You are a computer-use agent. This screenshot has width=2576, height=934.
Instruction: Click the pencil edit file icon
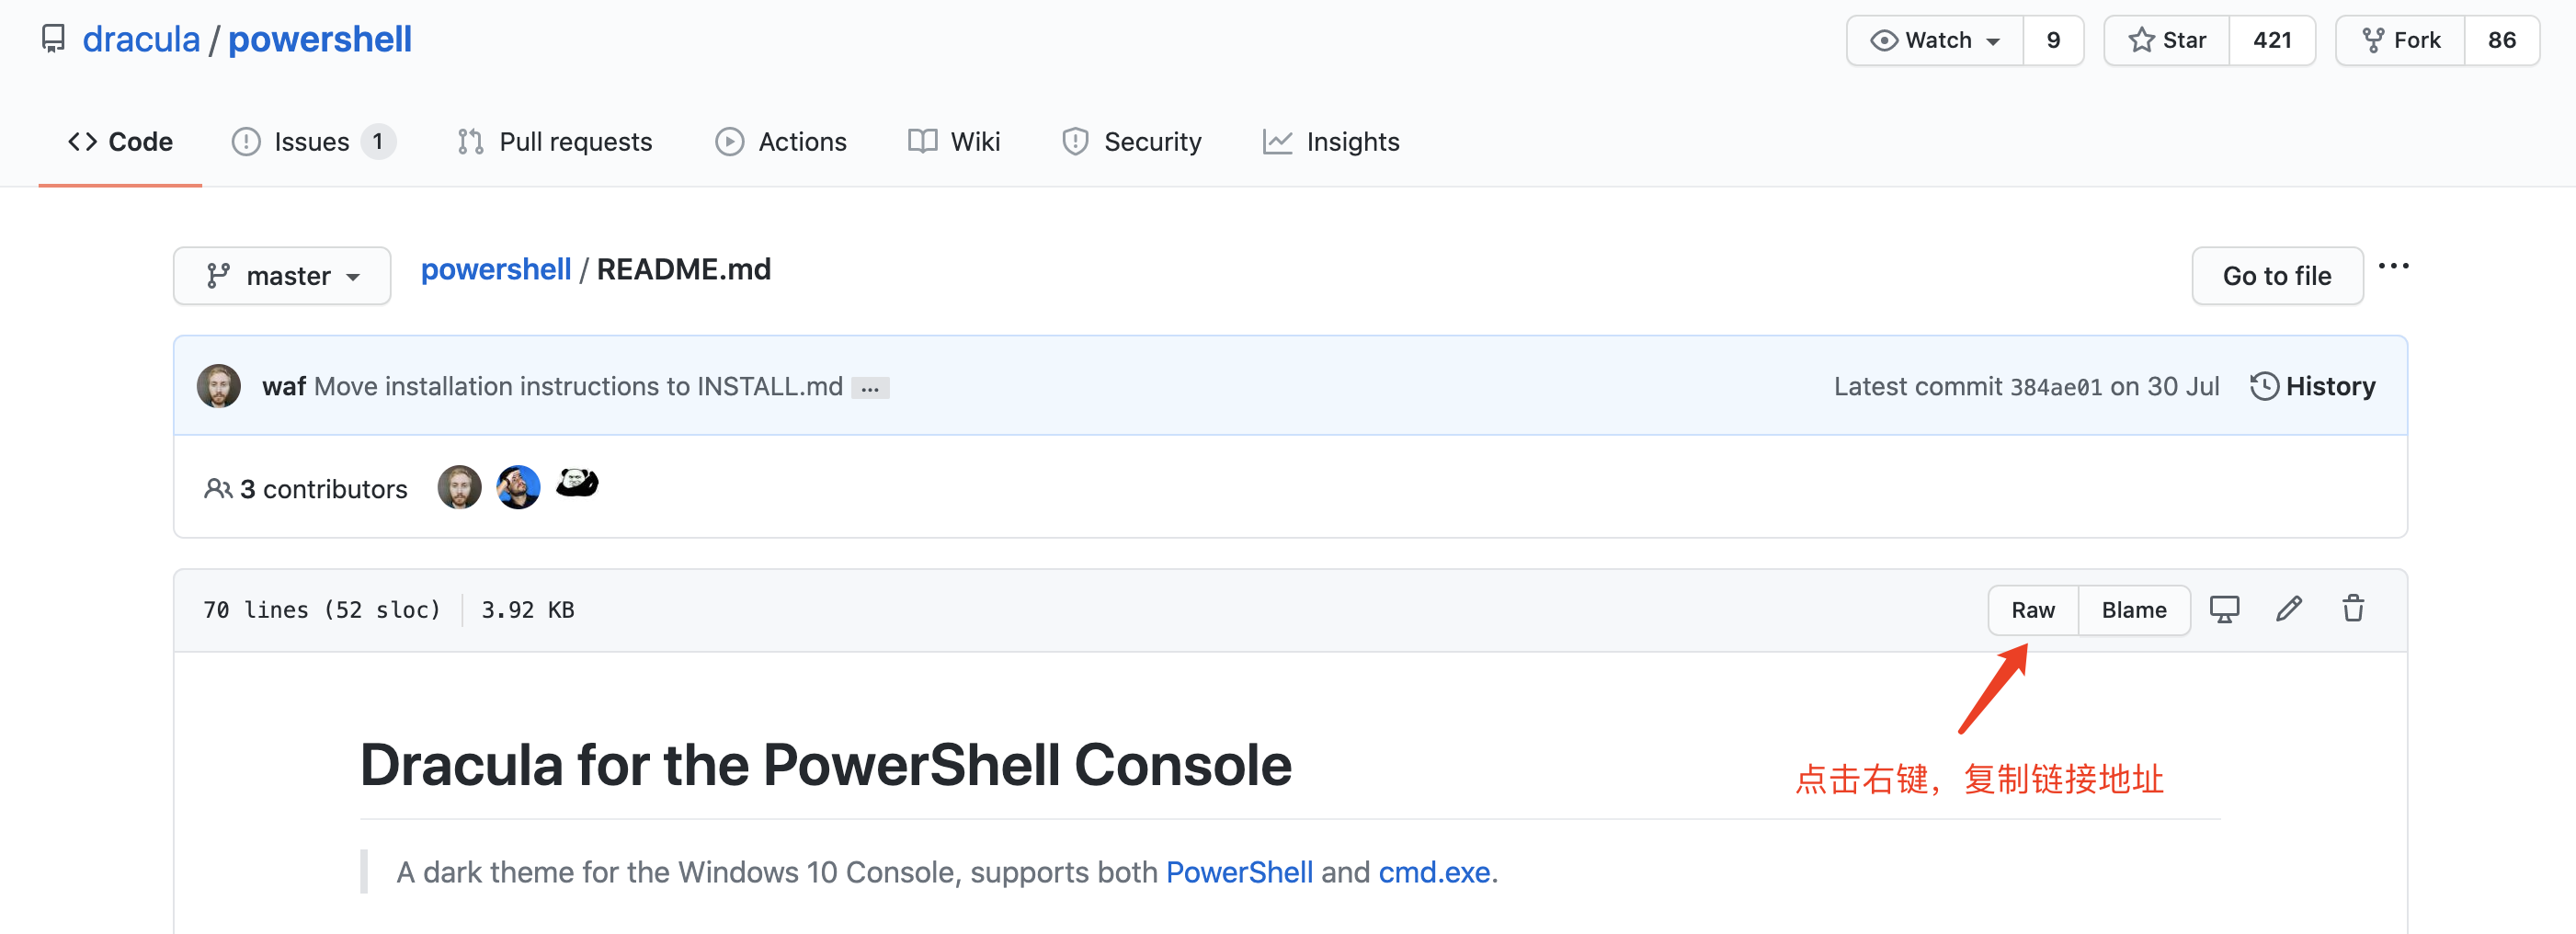pyautogui.click(x=2289, y=609)
